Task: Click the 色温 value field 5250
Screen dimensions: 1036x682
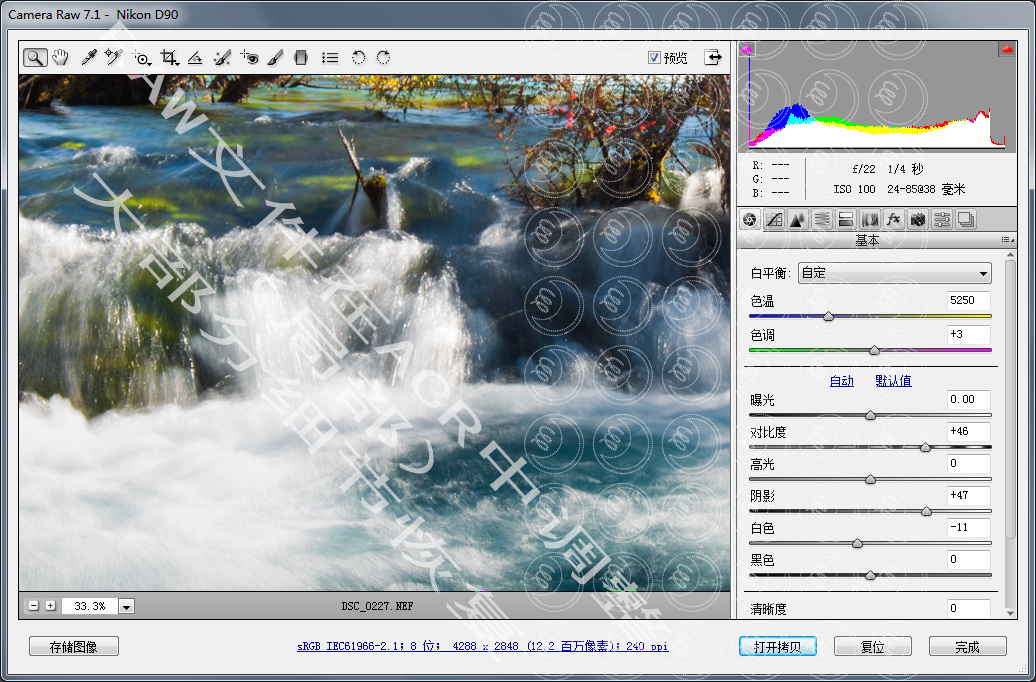Action: pos(969,300)
